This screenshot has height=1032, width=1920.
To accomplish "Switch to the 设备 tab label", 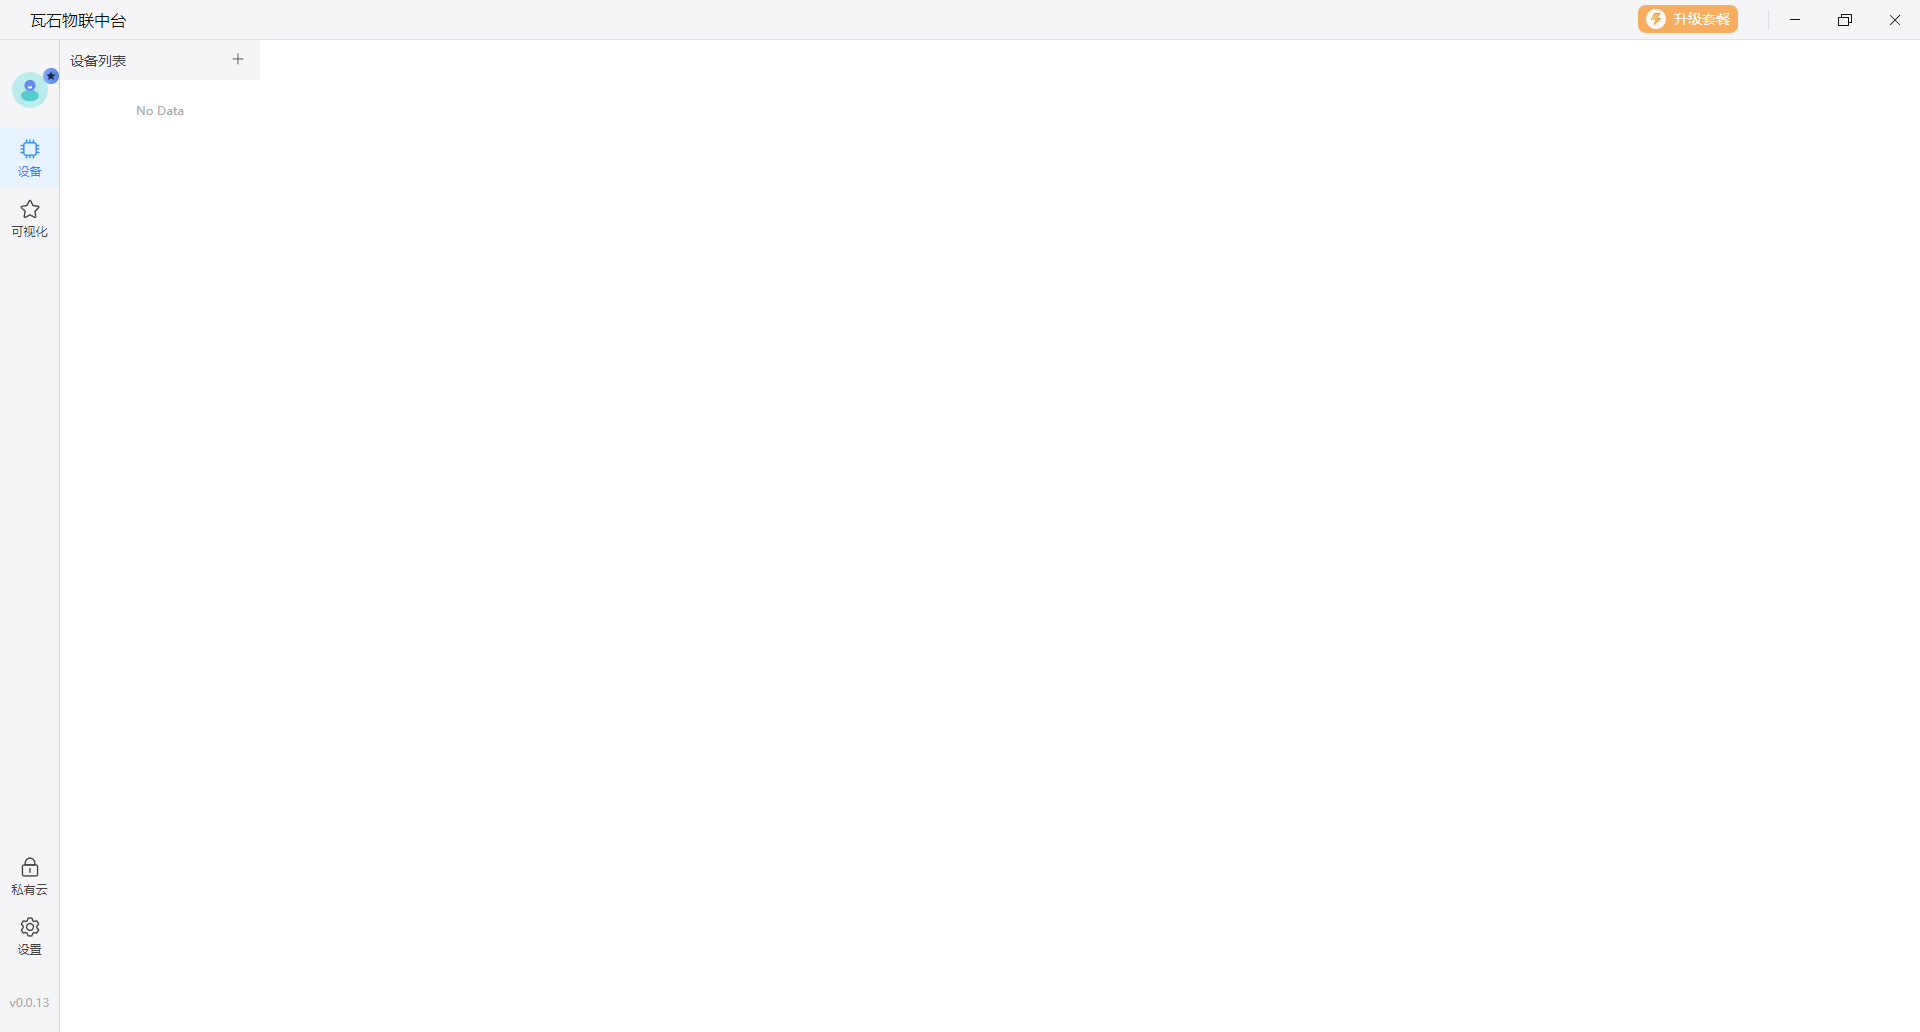I will 30,172.
